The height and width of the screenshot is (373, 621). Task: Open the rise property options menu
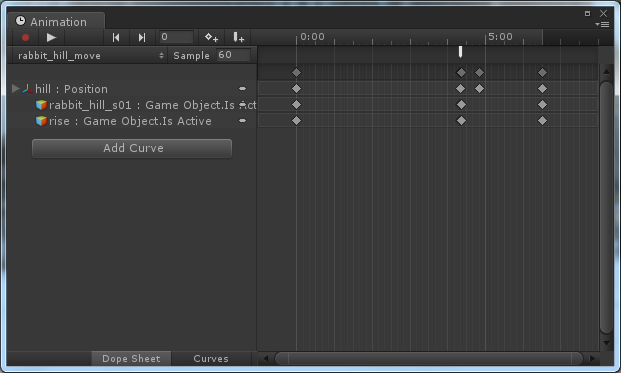(242, 120)
